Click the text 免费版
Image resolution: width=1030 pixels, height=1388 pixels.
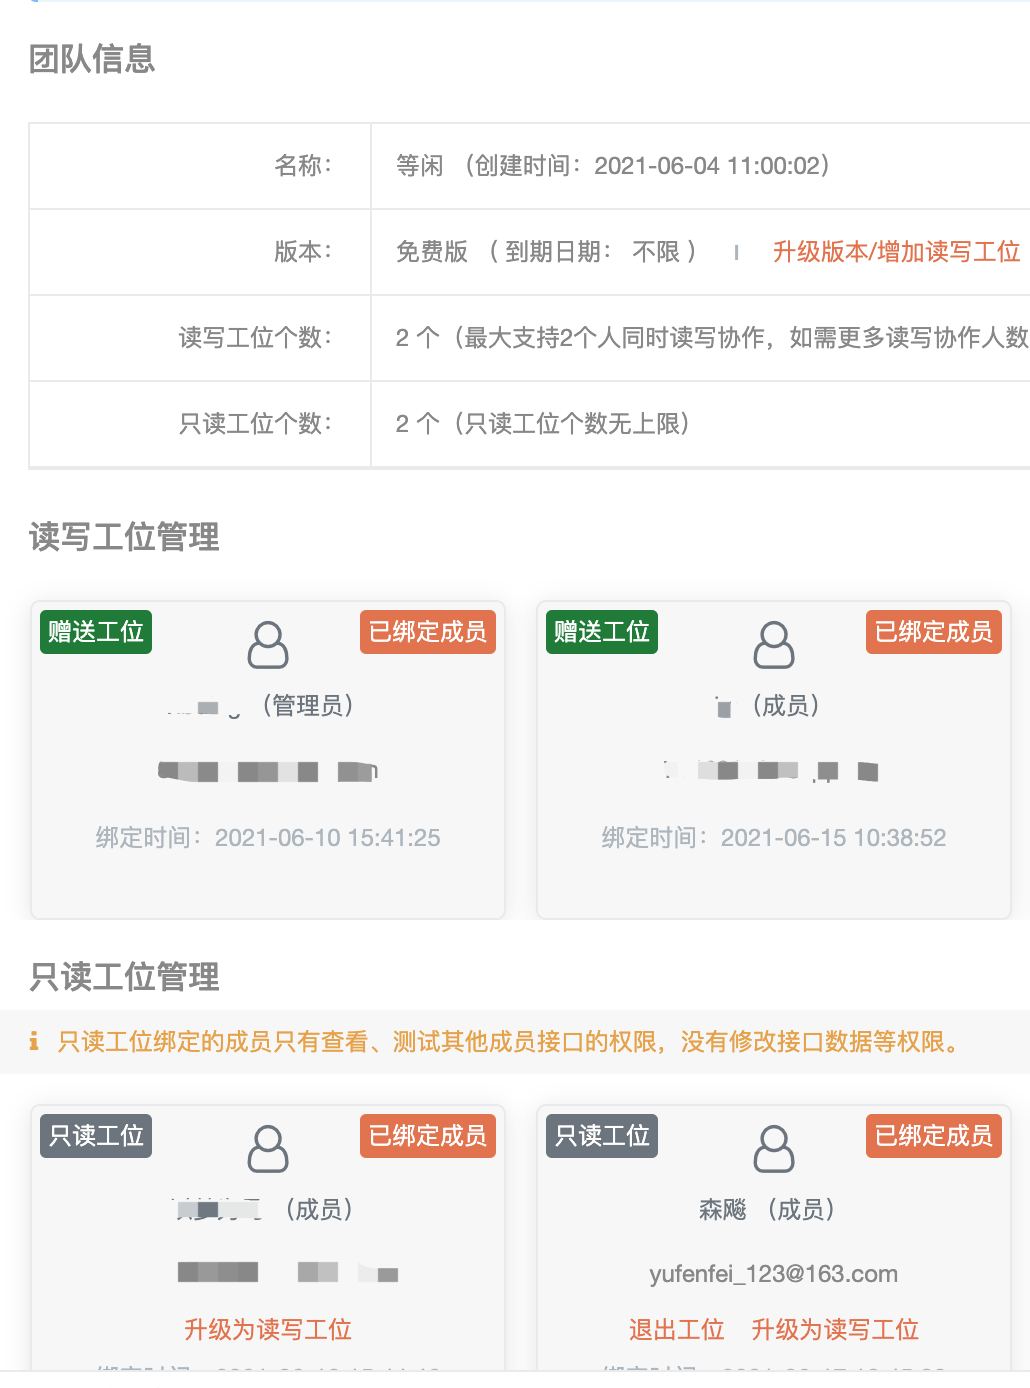click(x=432, y=252)
